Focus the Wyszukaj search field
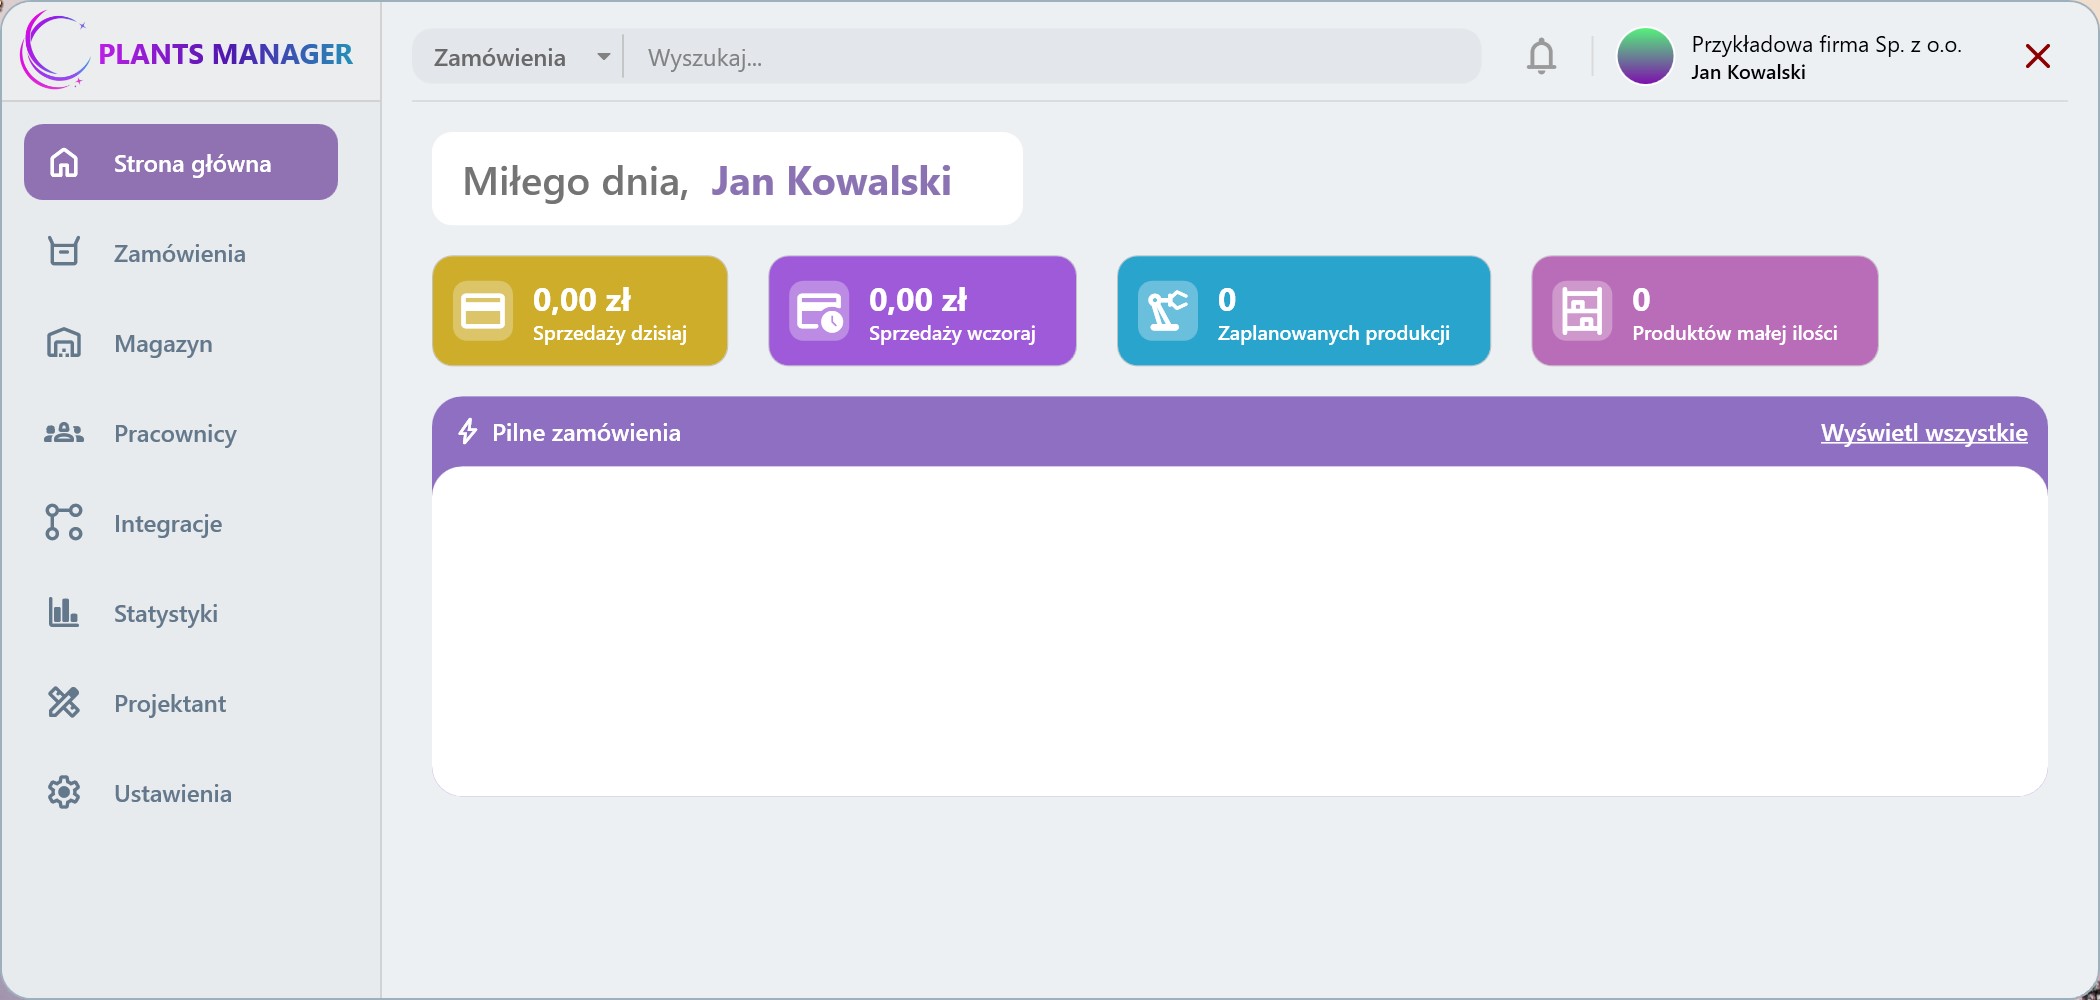2100x1000 pixels. click(1050, 58)
